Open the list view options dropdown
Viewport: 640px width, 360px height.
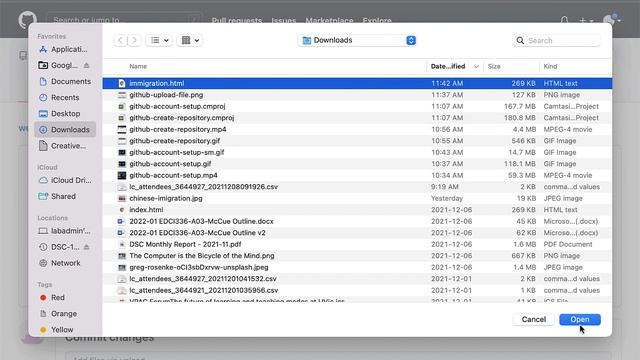coord(159,40)
